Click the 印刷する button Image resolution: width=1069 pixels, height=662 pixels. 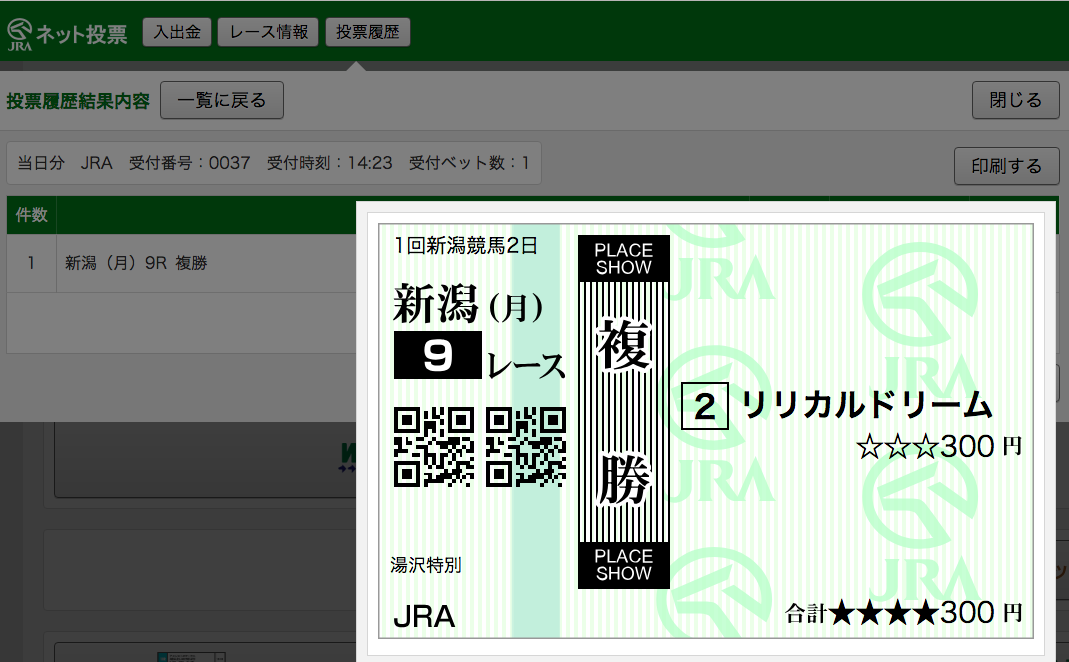1006,166
